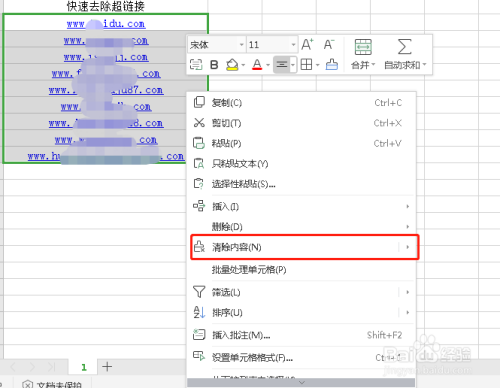Expand the fill color dropdown arrow

(243, 65)
